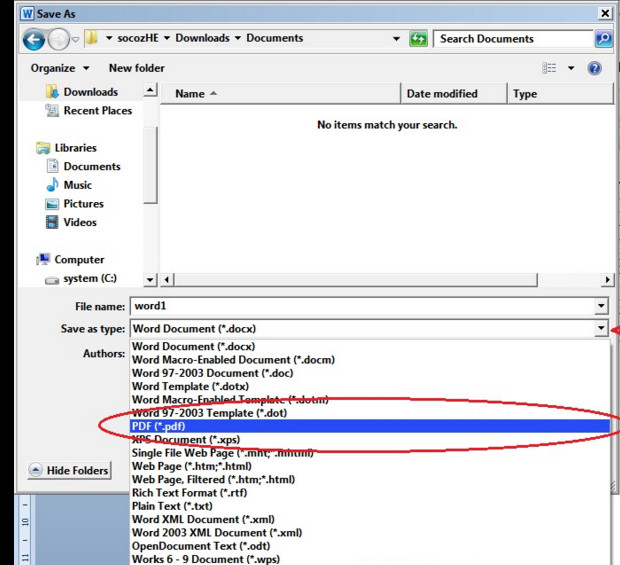Choose Word 97-2003 Template (*.dot)

(370, 413)
